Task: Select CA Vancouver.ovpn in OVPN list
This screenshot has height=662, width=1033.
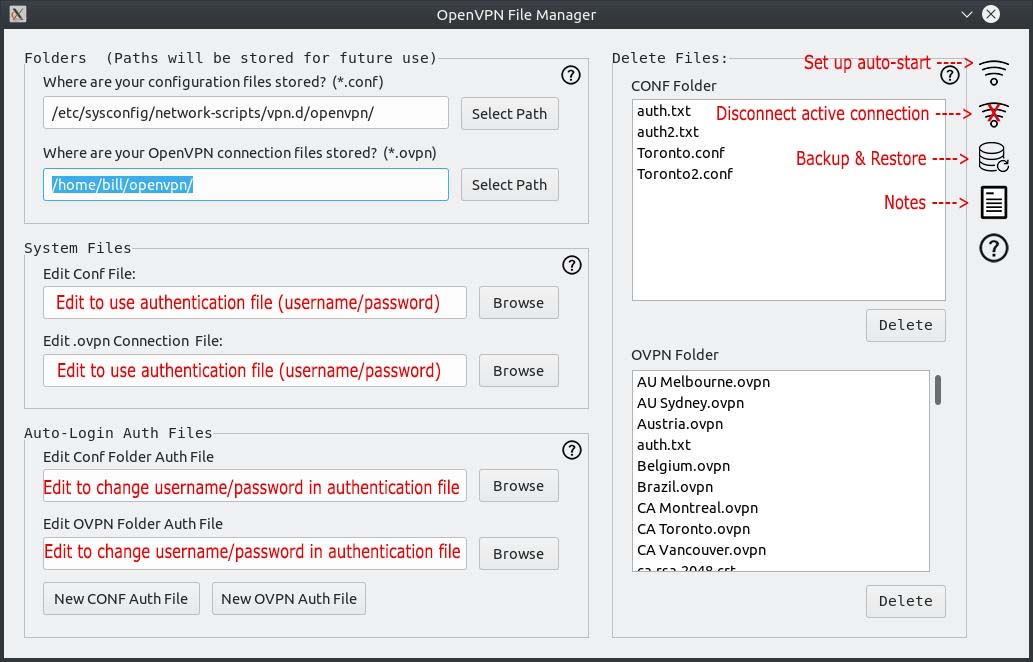Action: point(781,551)
